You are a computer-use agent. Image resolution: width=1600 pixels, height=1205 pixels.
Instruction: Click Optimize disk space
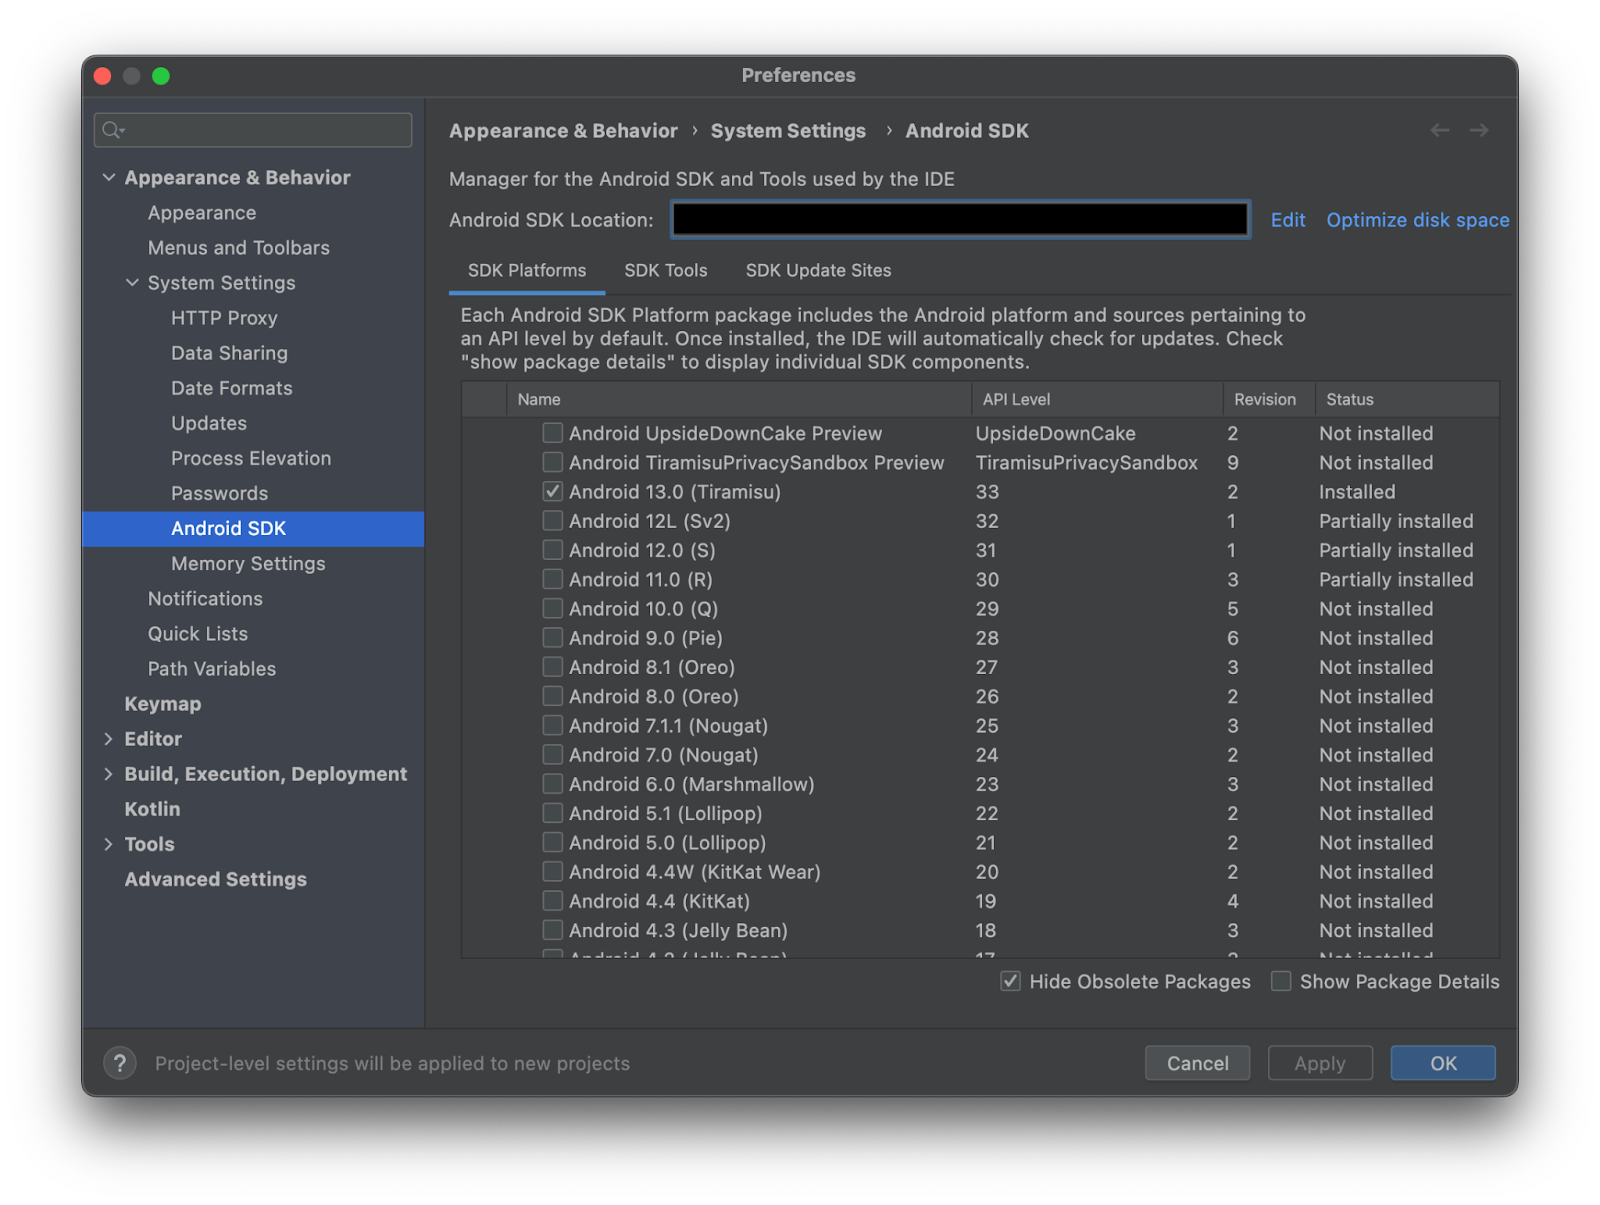coord(1417,220)
